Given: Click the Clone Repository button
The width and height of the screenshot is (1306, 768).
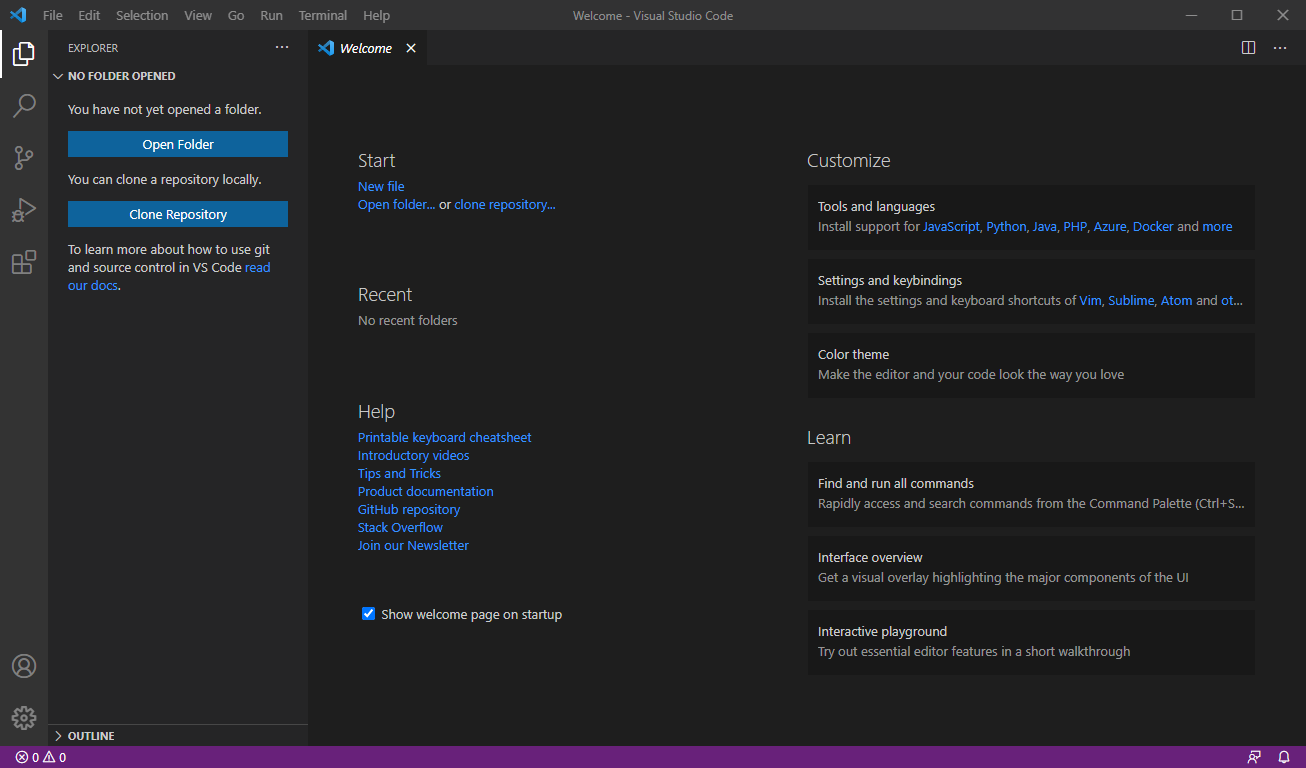Looking at the screenshot, I should tap(178, 214).
